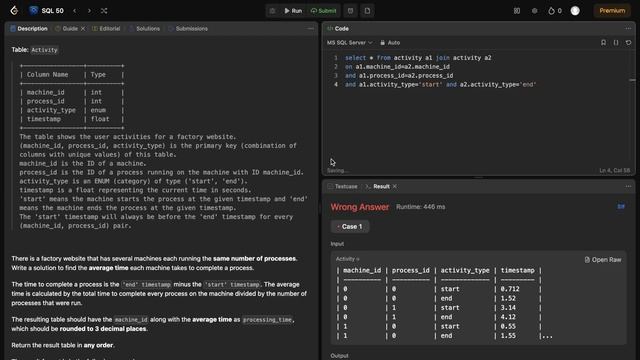
Task: Switch to the Description tab
Action: 29,29
